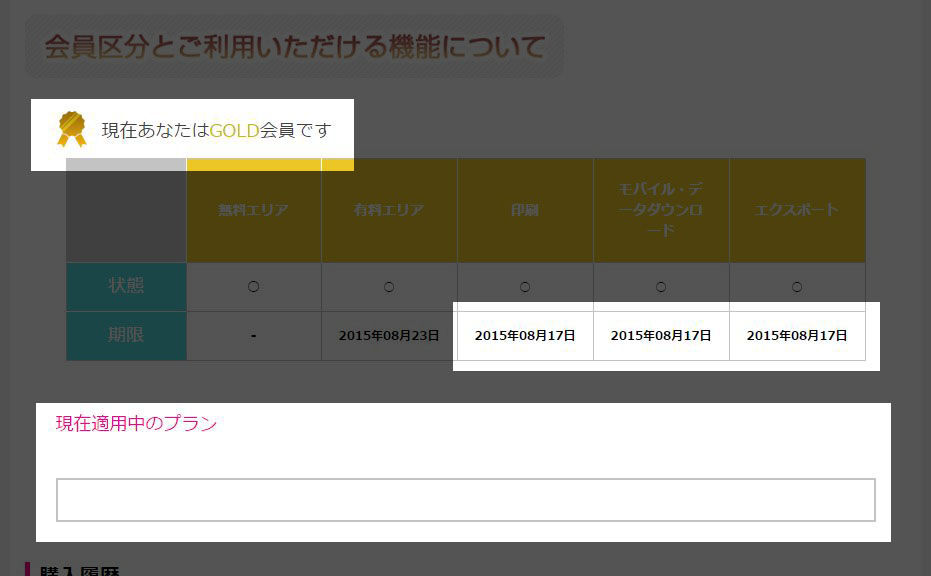This screenshot has width=931, height=576.
Task: Click the 2015年08月17日 date in モバイル column
Action: [661, 336]
